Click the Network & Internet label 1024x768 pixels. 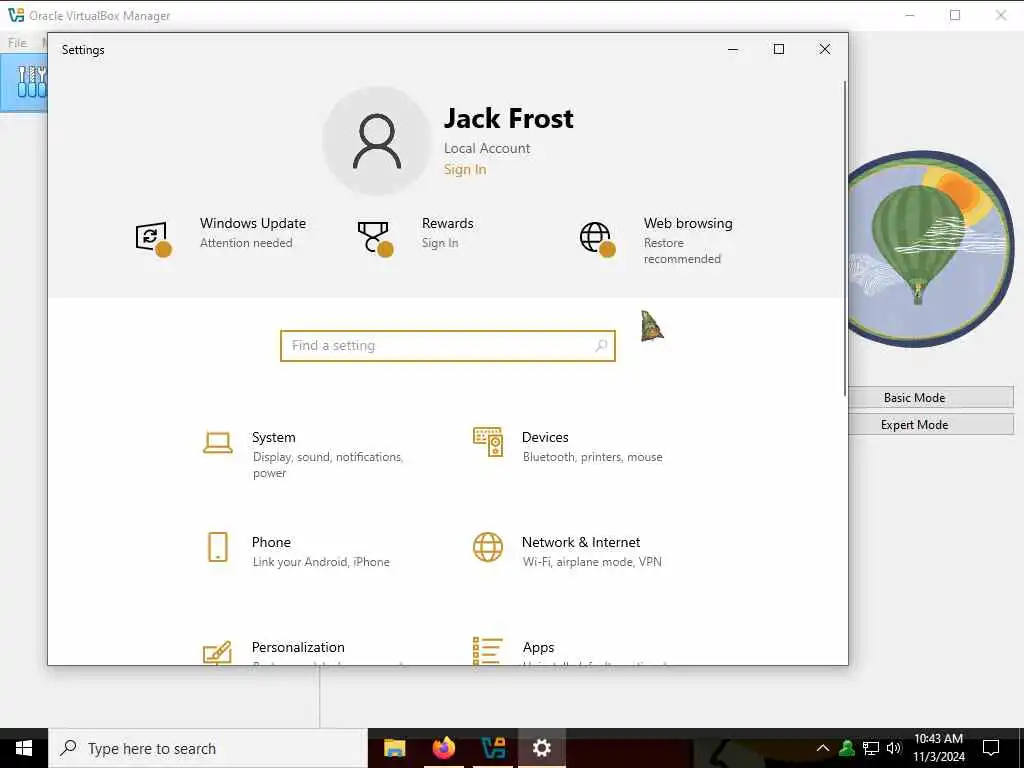581,543
